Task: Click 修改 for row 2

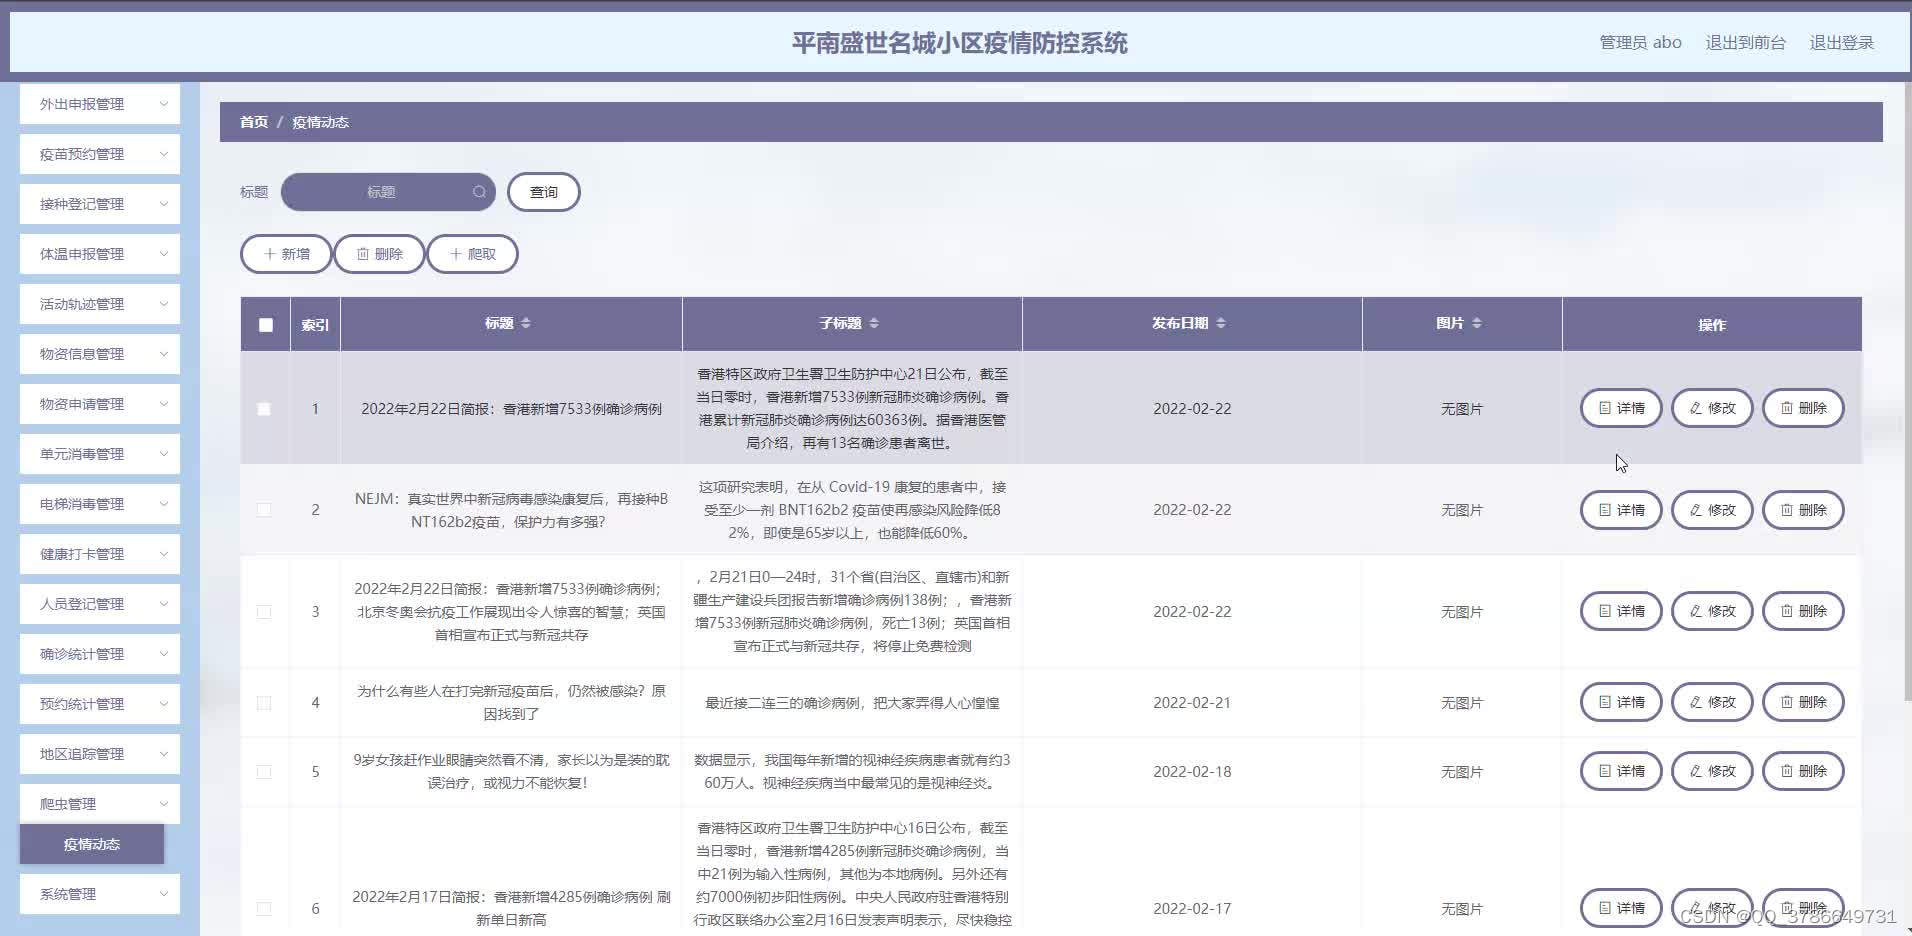Action: click(x=1712, y=510)
